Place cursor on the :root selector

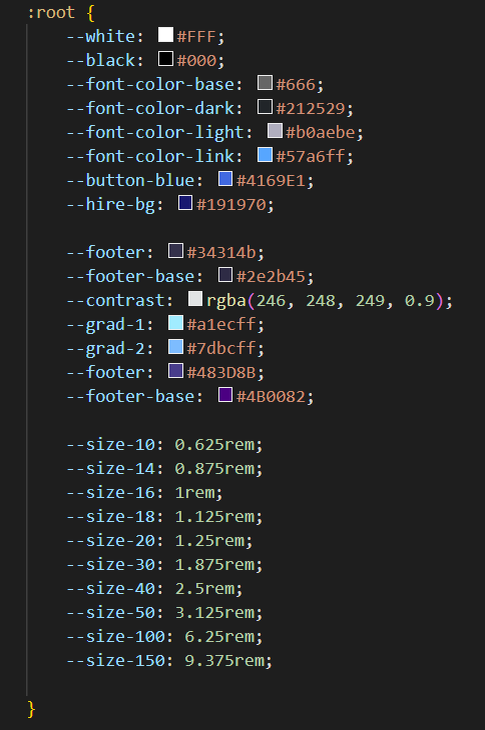[51, 13]
